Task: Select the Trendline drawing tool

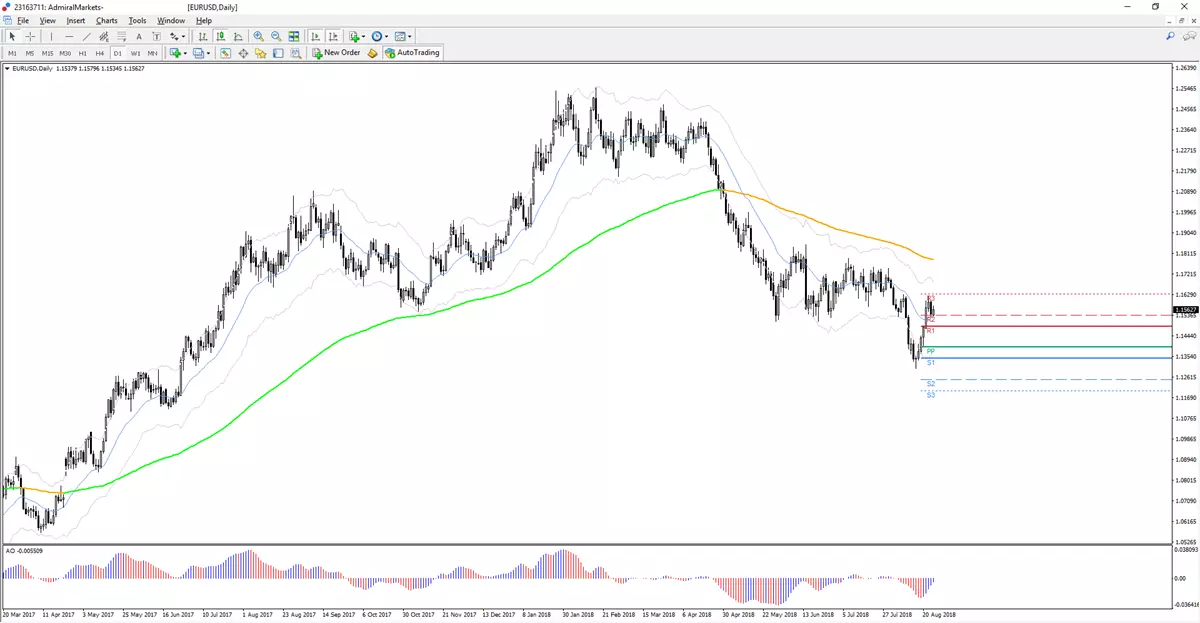Action: coord(87,36)
